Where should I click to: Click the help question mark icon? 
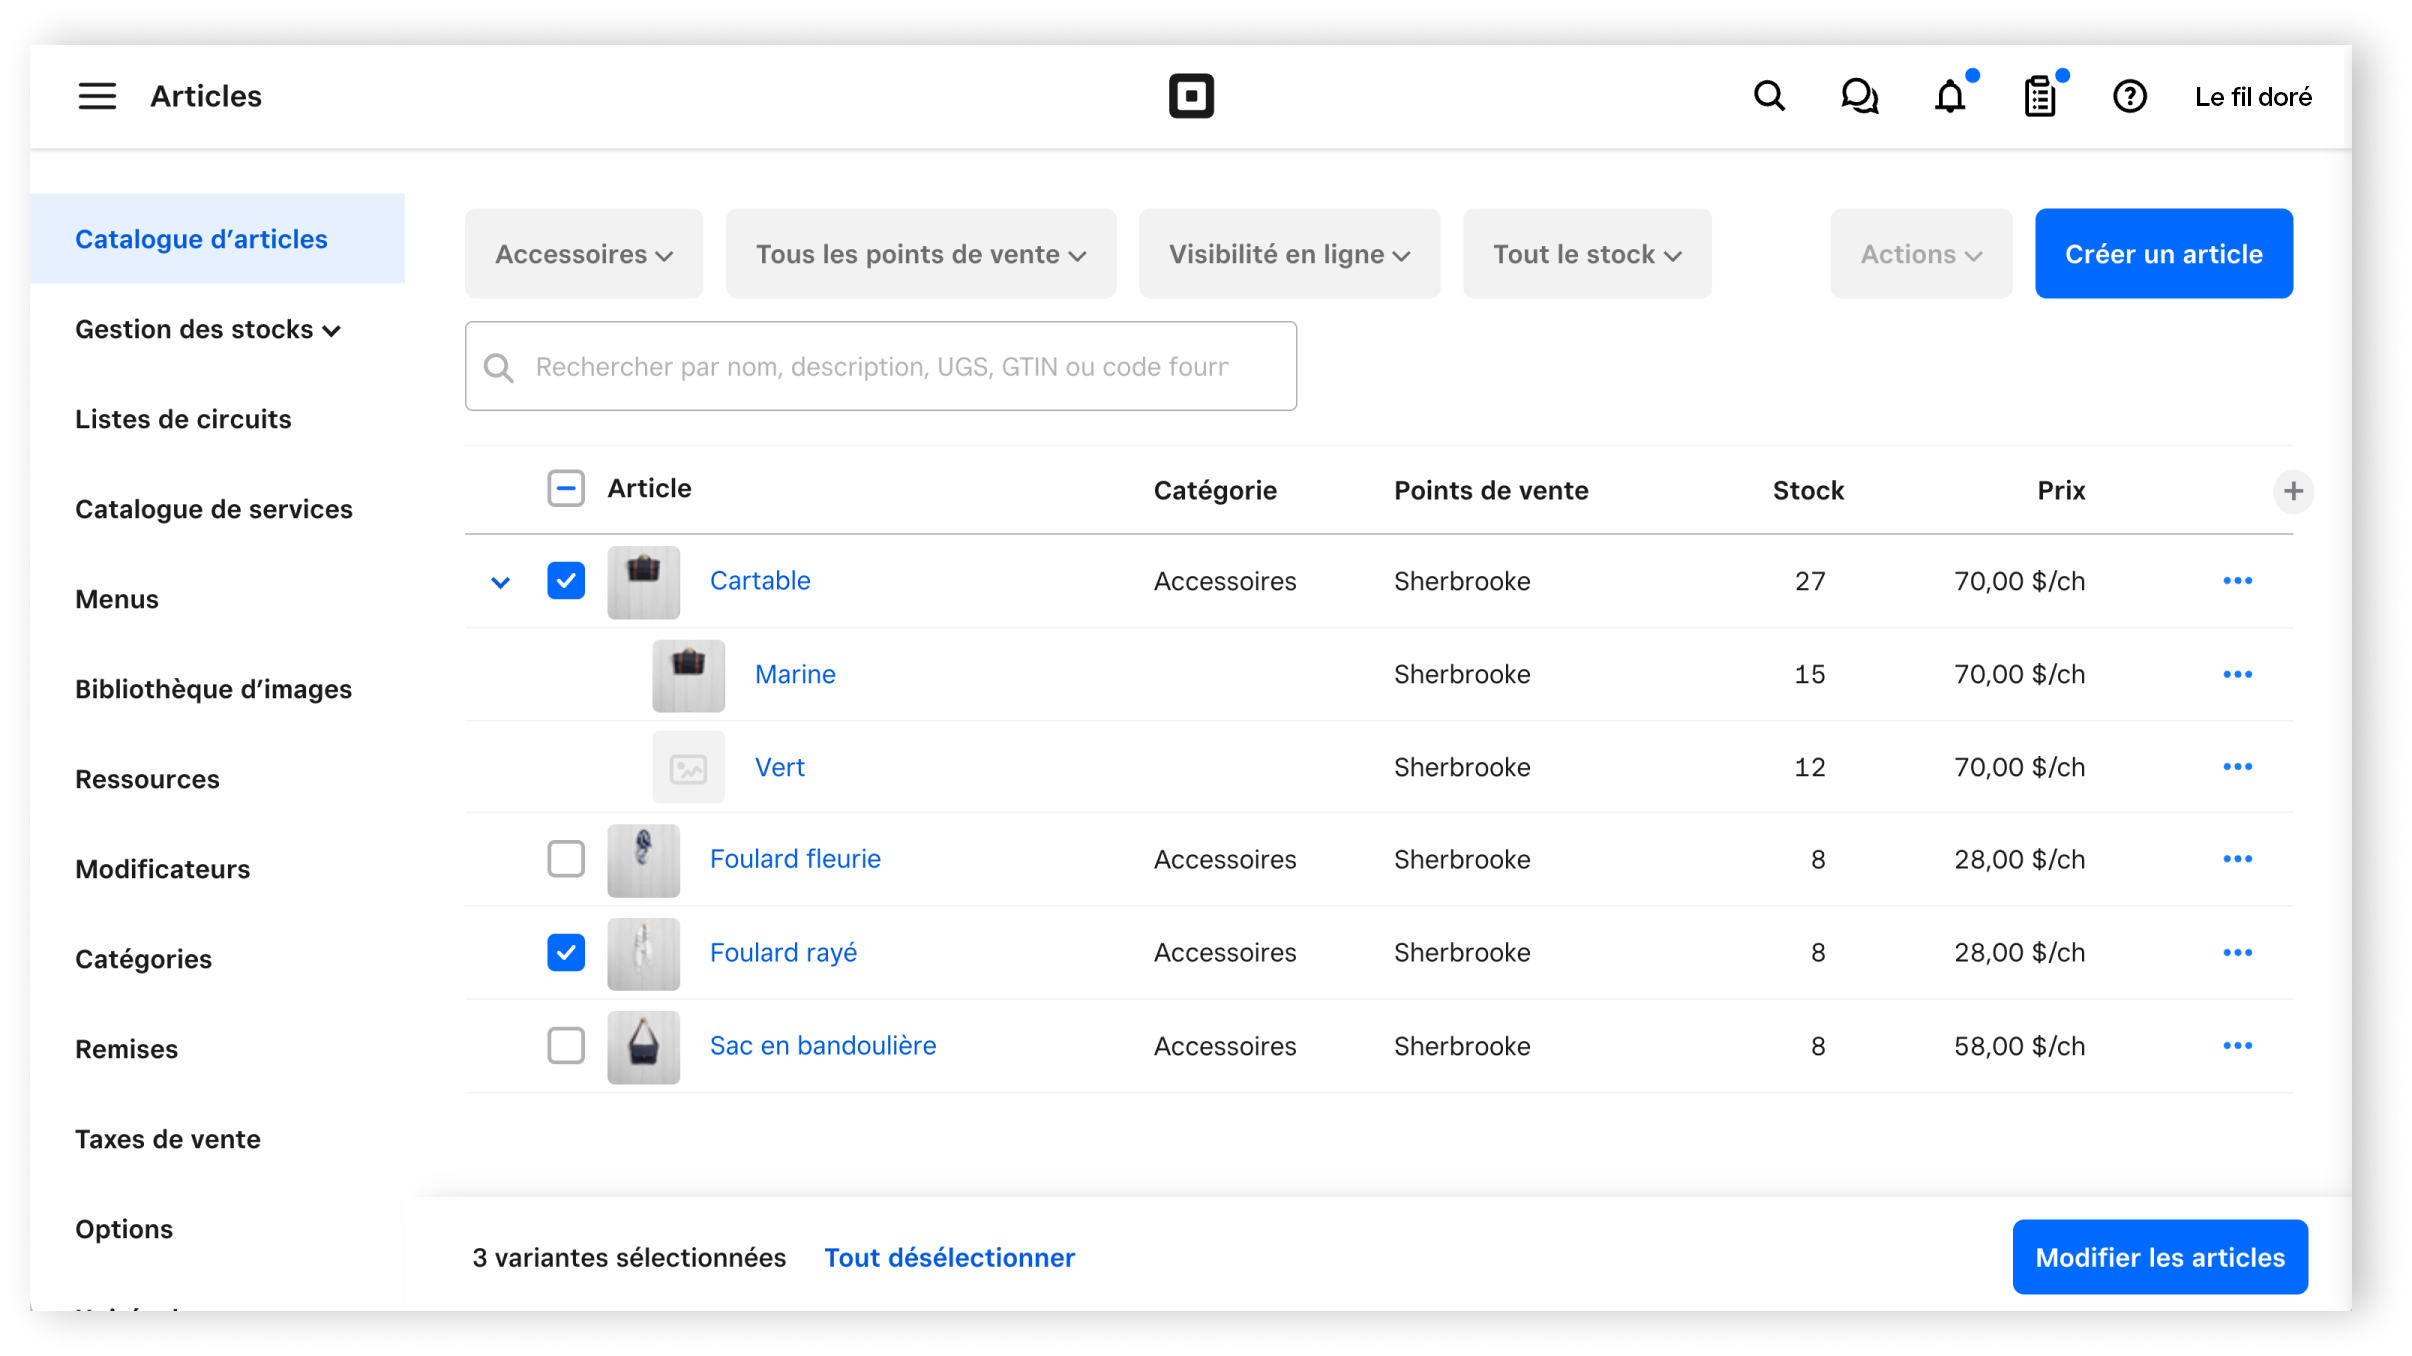2129,97
